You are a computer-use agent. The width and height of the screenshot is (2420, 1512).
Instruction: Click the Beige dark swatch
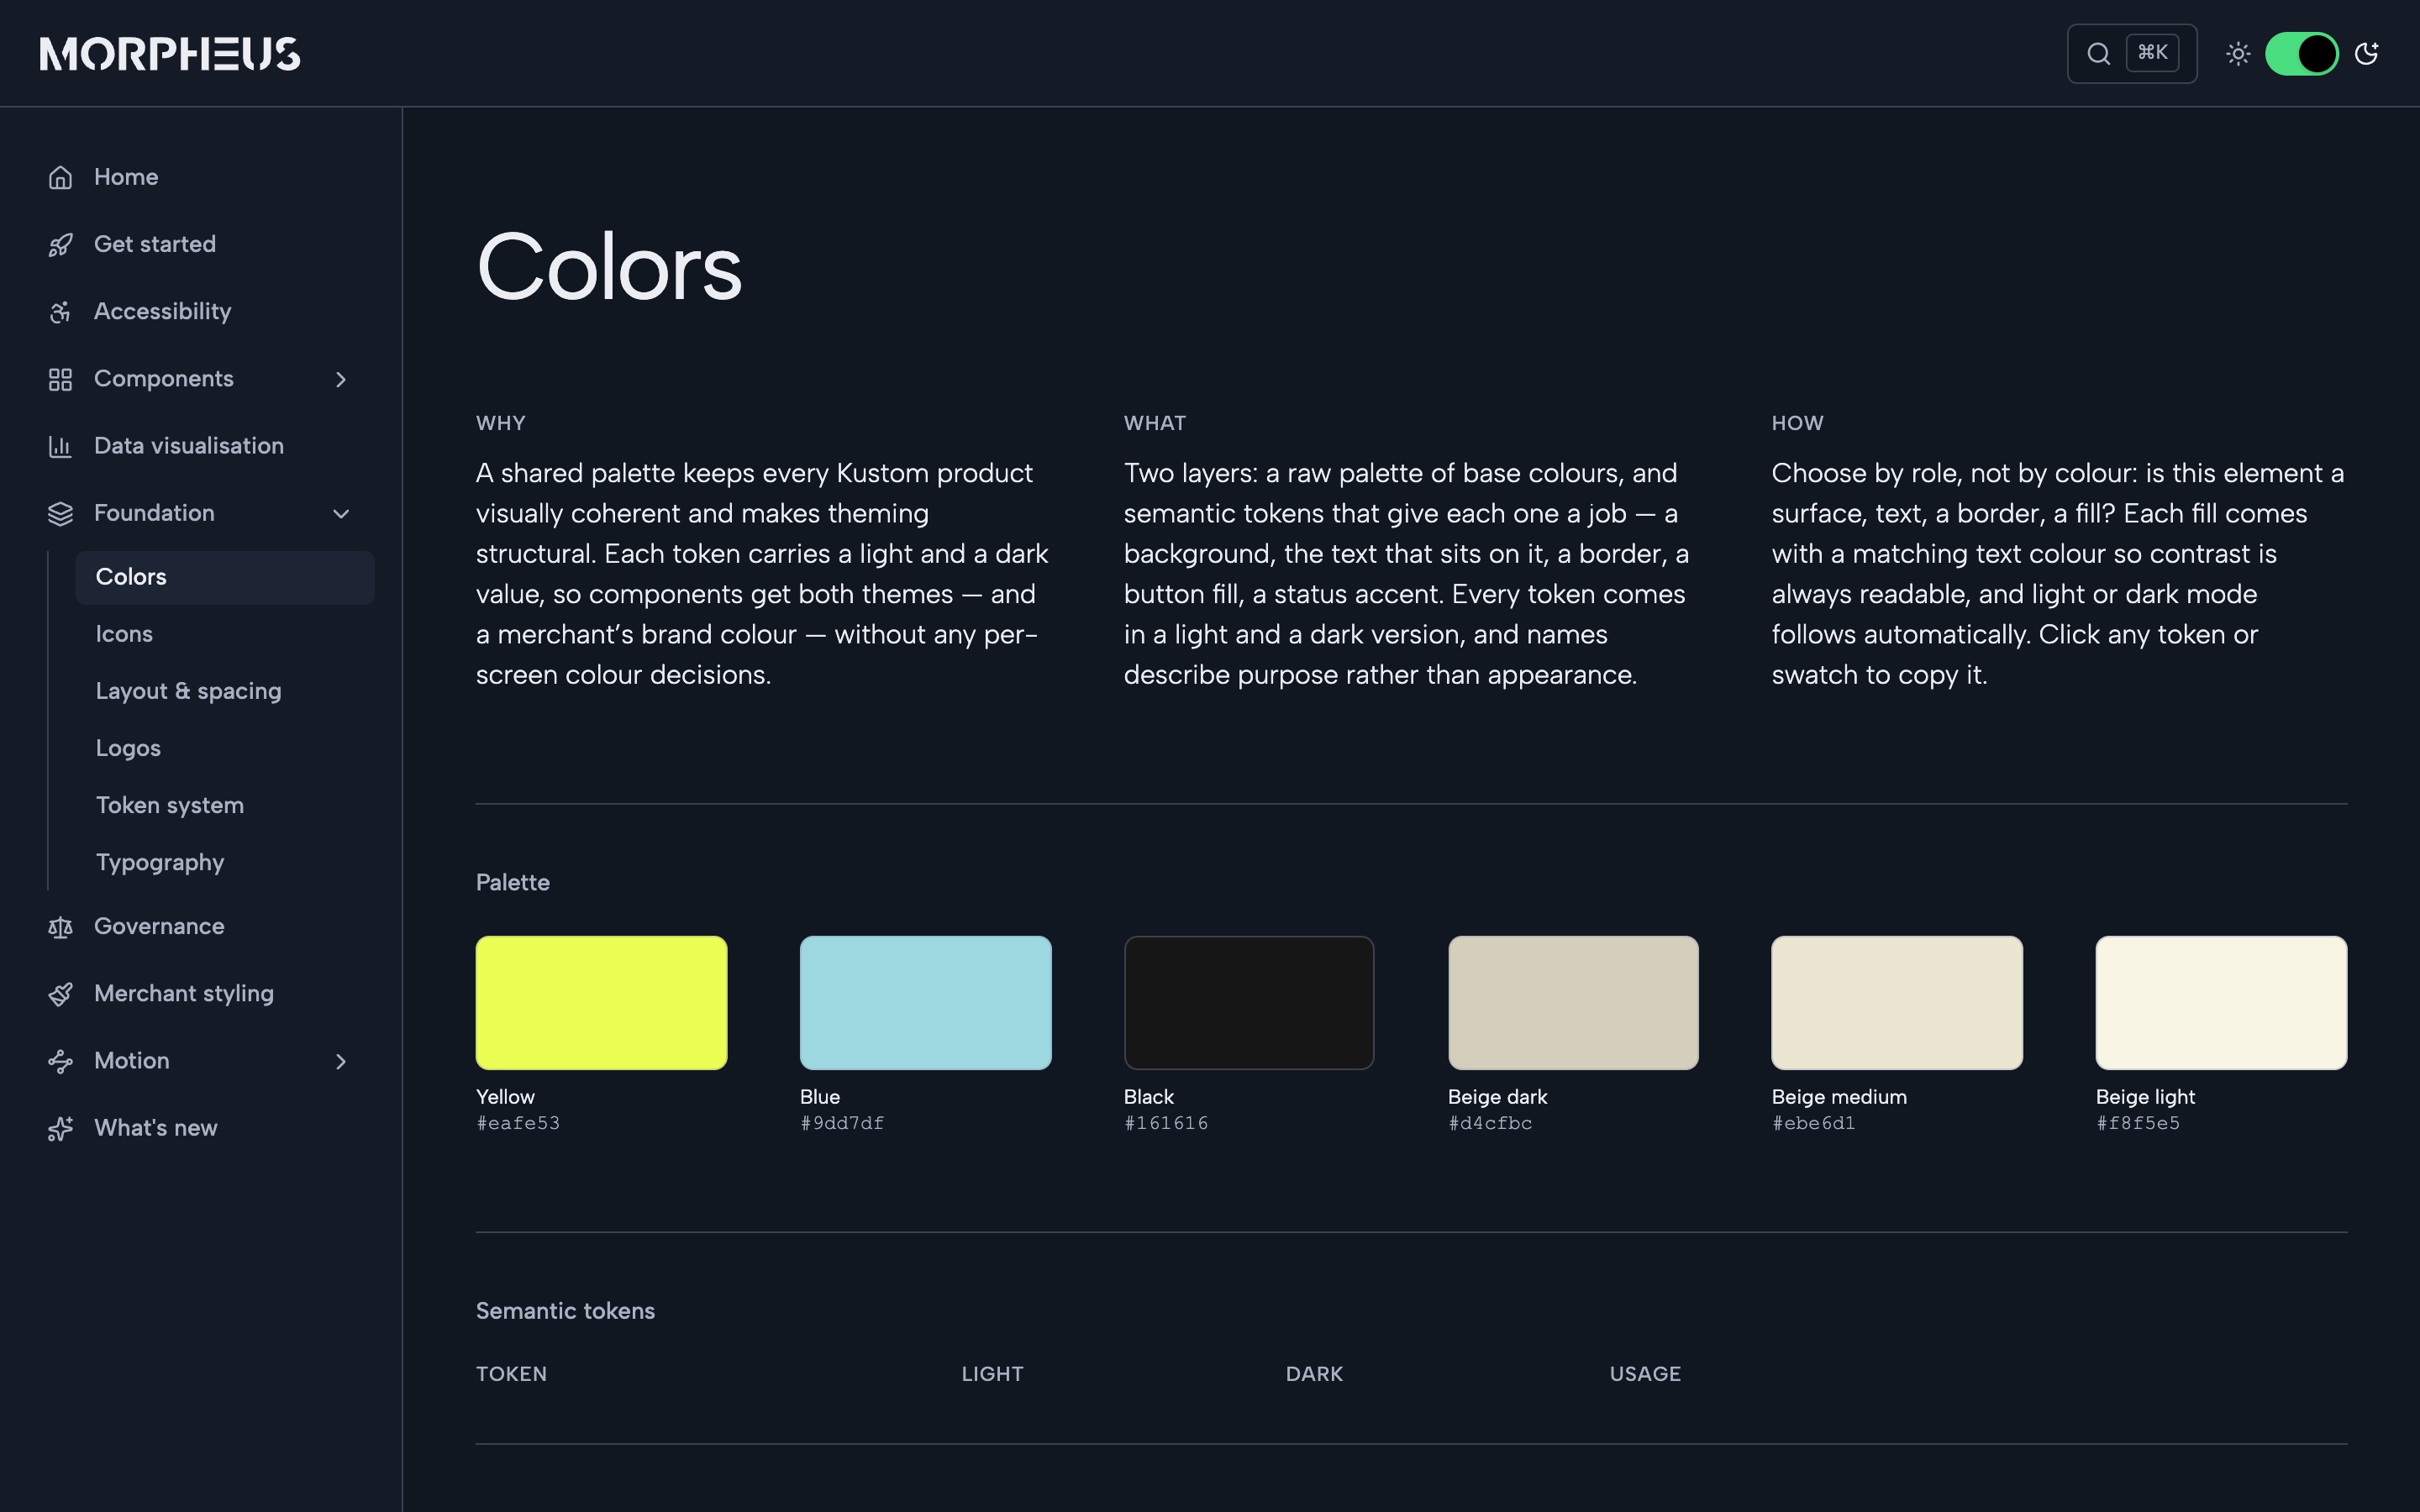click(x=1573, y=1002)
